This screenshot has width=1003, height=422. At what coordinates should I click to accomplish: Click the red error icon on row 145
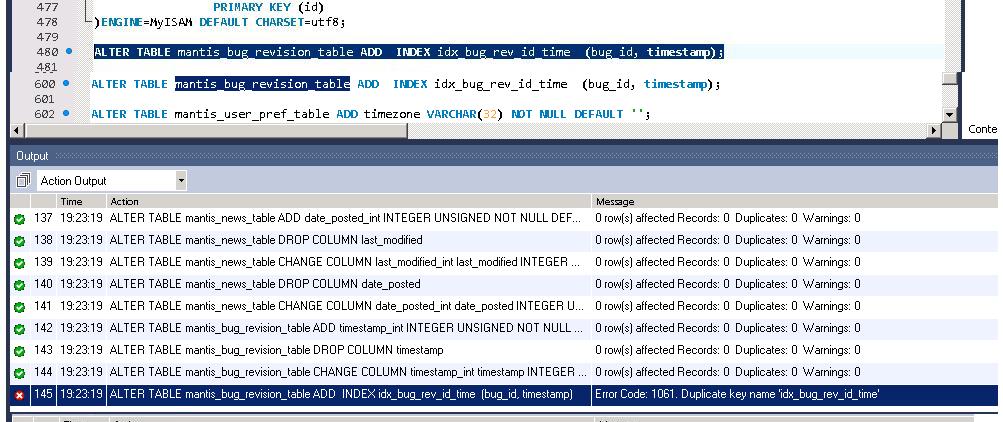19,395
